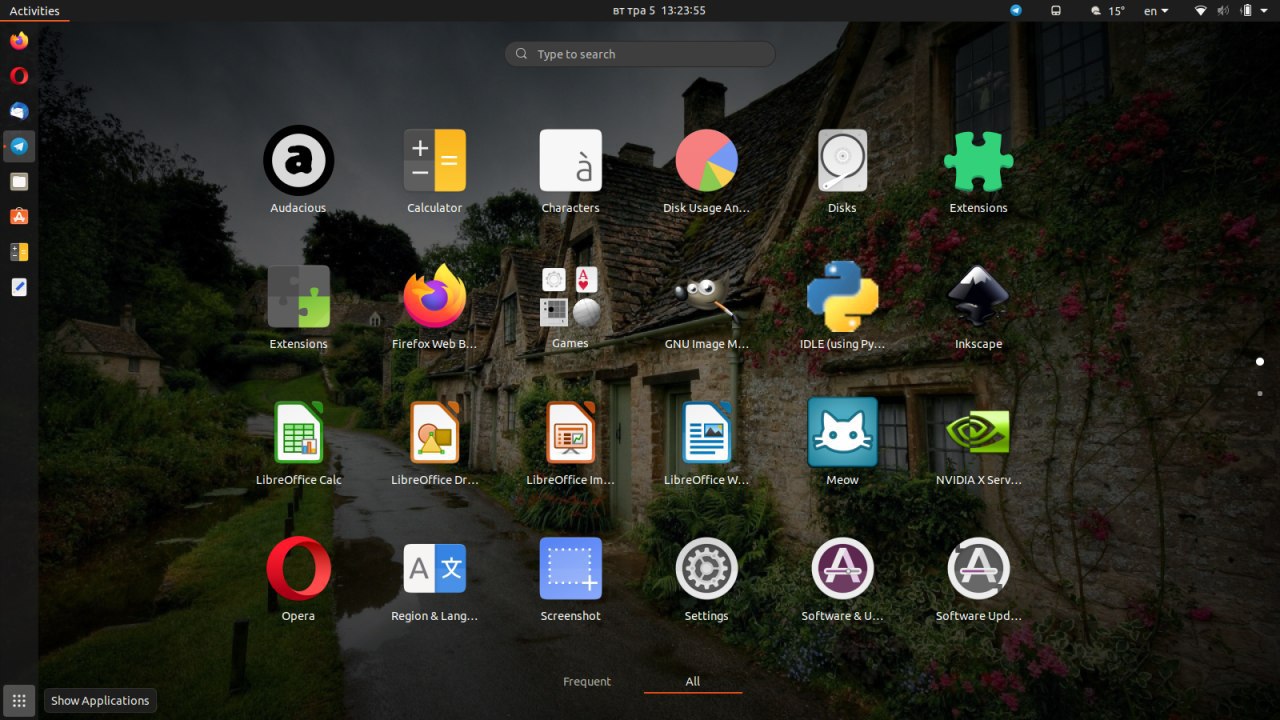Open the clock and calendar menu
Screen dimensions: 1280x720
[x=659, y=11]
